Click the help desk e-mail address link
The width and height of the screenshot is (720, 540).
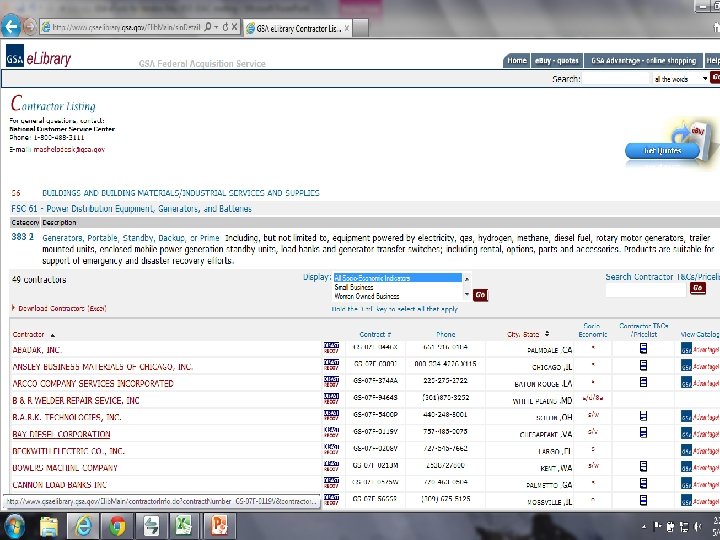point(69,150)
